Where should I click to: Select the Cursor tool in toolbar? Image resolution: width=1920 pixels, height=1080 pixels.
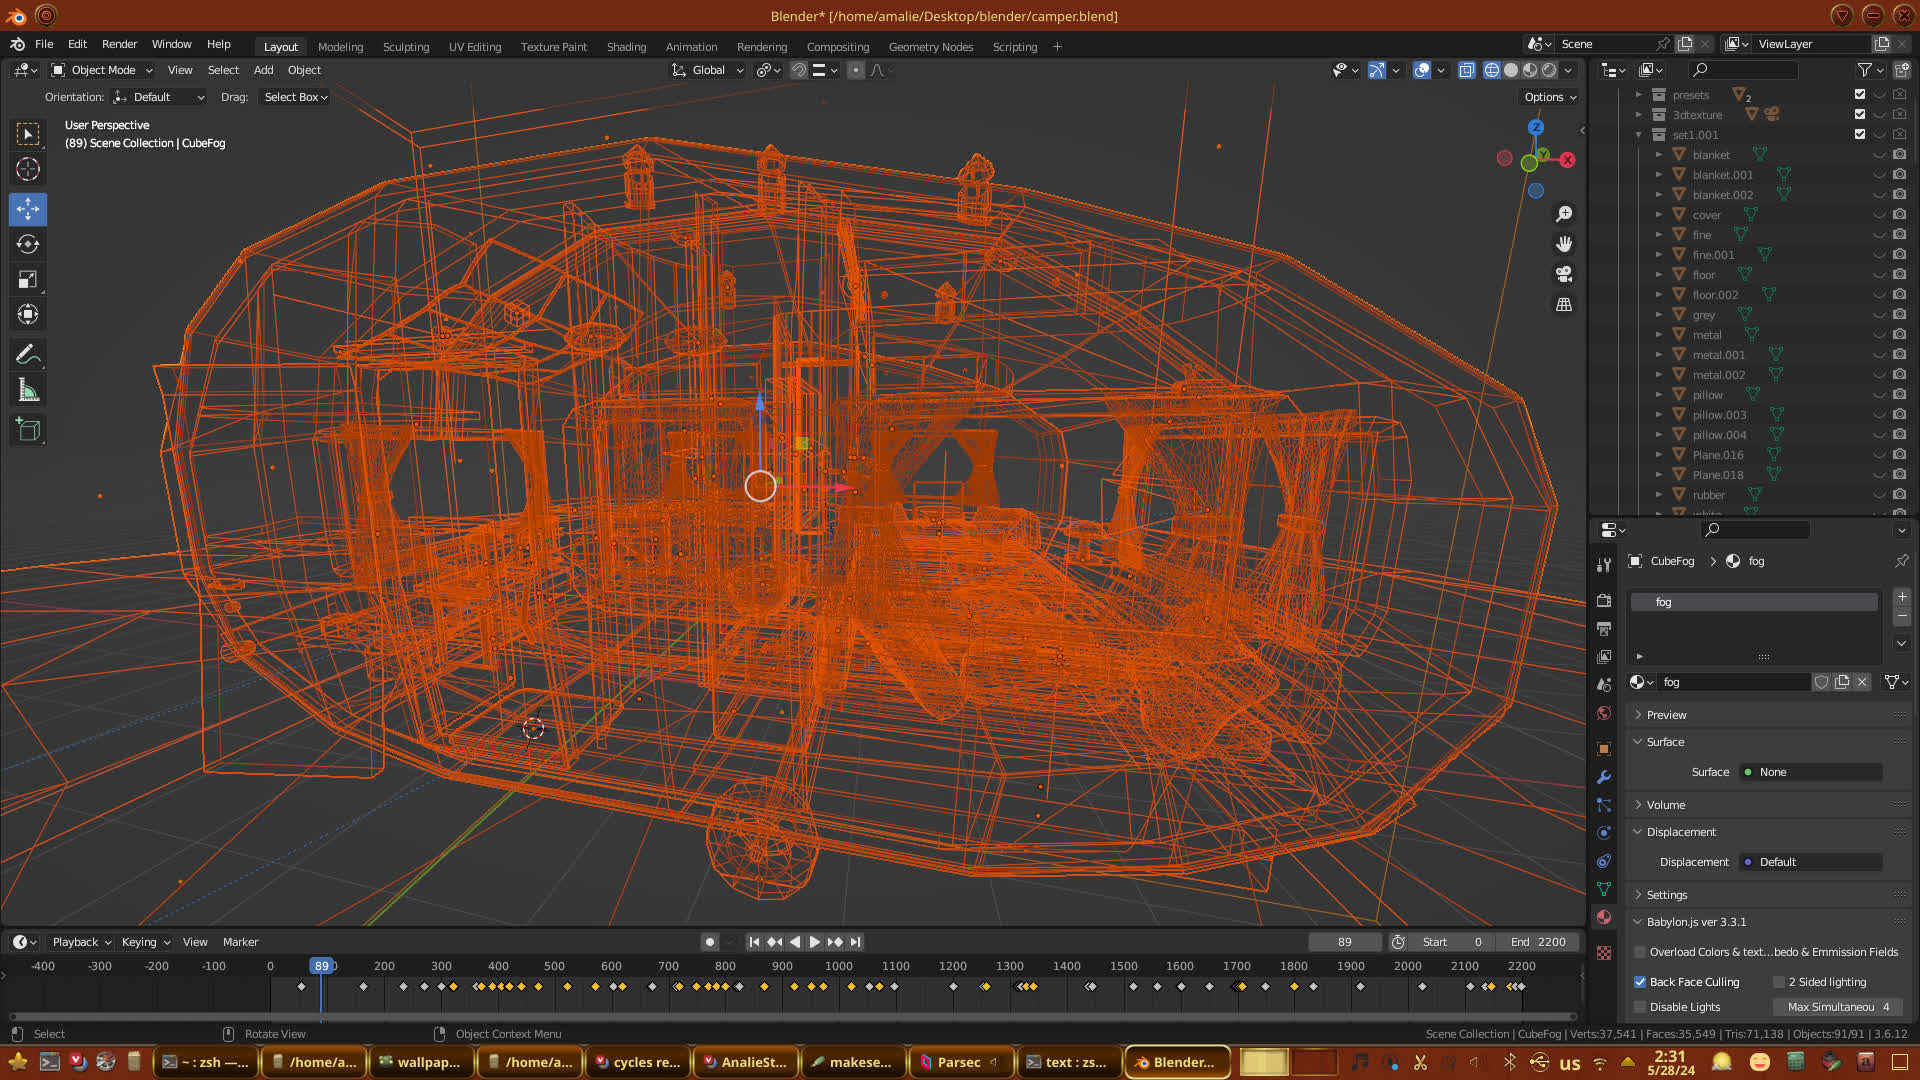(28, 169)
